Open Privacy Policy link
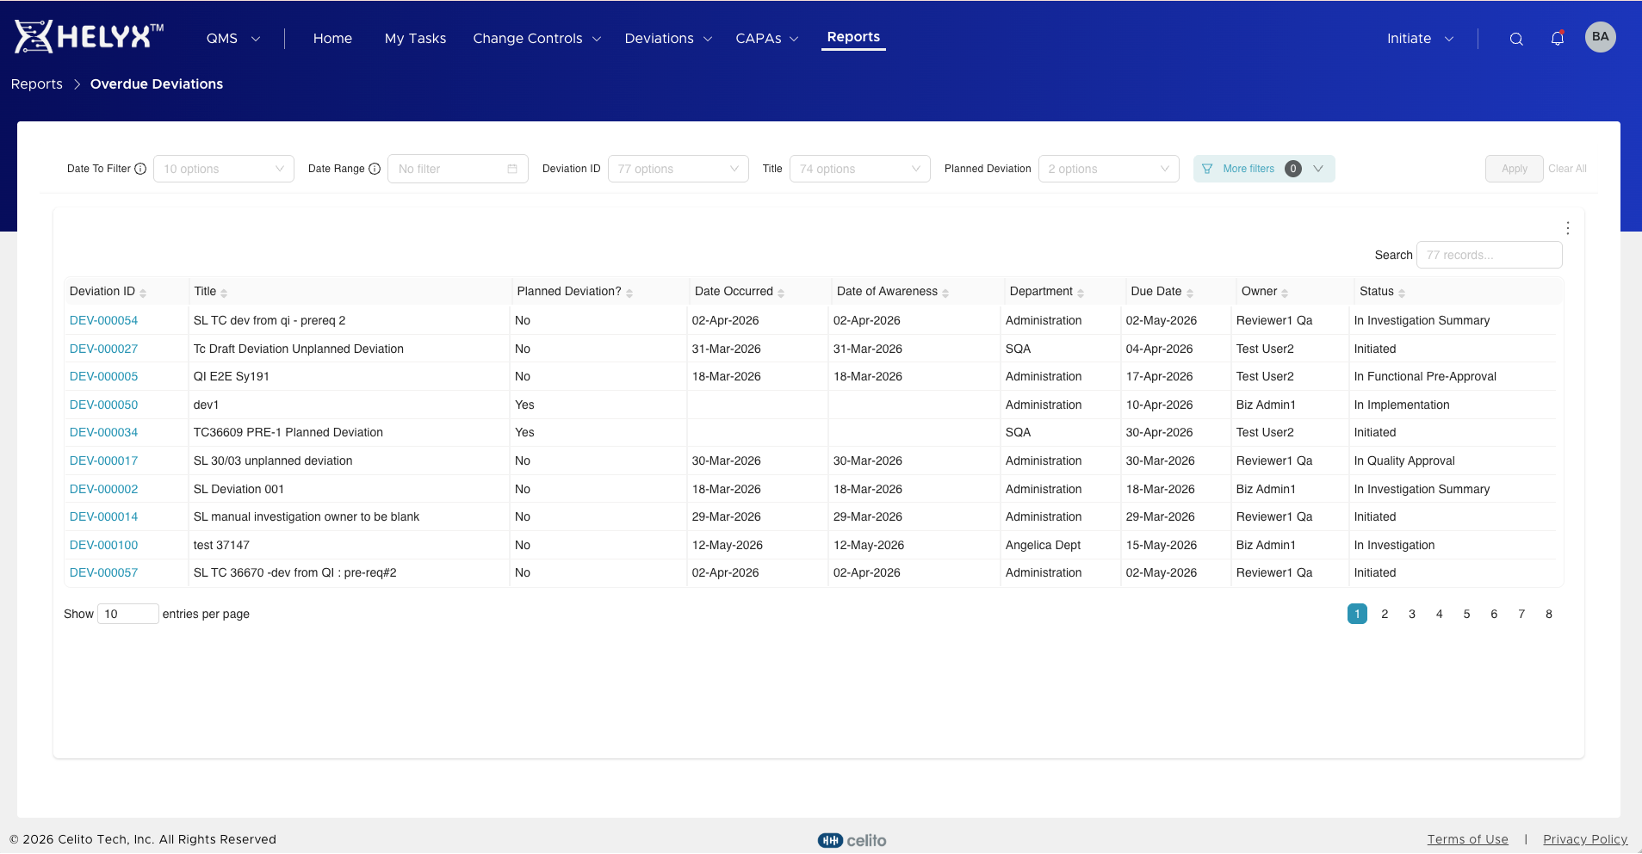Screen dimensions: 1642x854 [x=1585, y=840]
